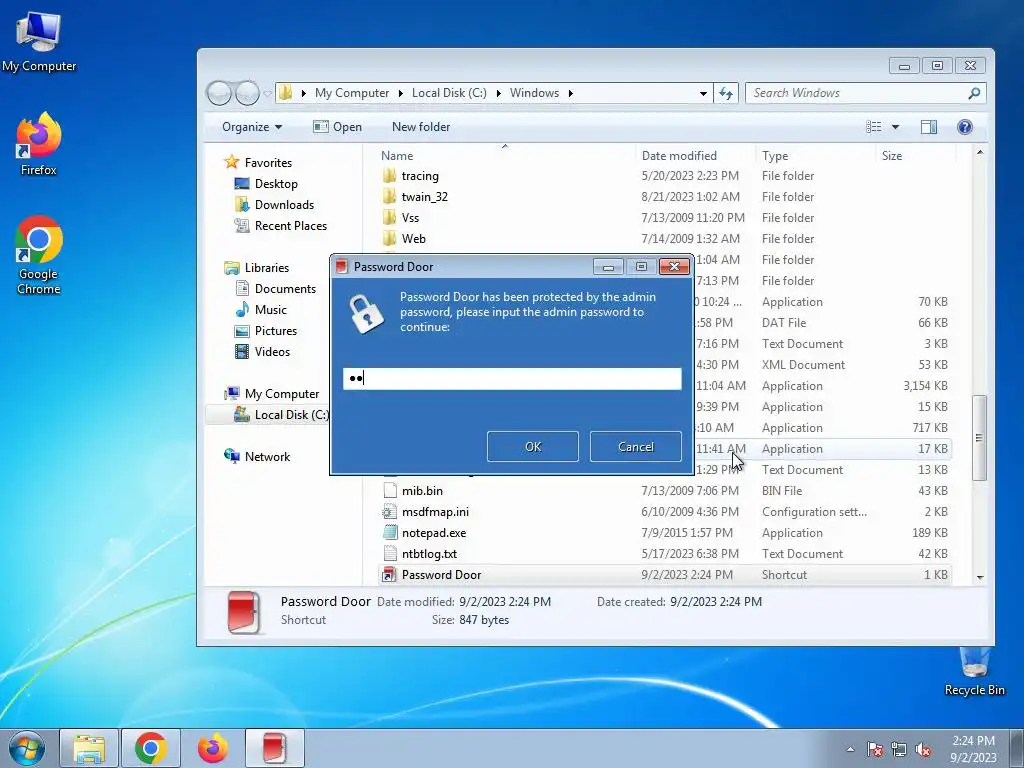
Task: Open File Explorer from the taskbar
Action: pos(89,748)
